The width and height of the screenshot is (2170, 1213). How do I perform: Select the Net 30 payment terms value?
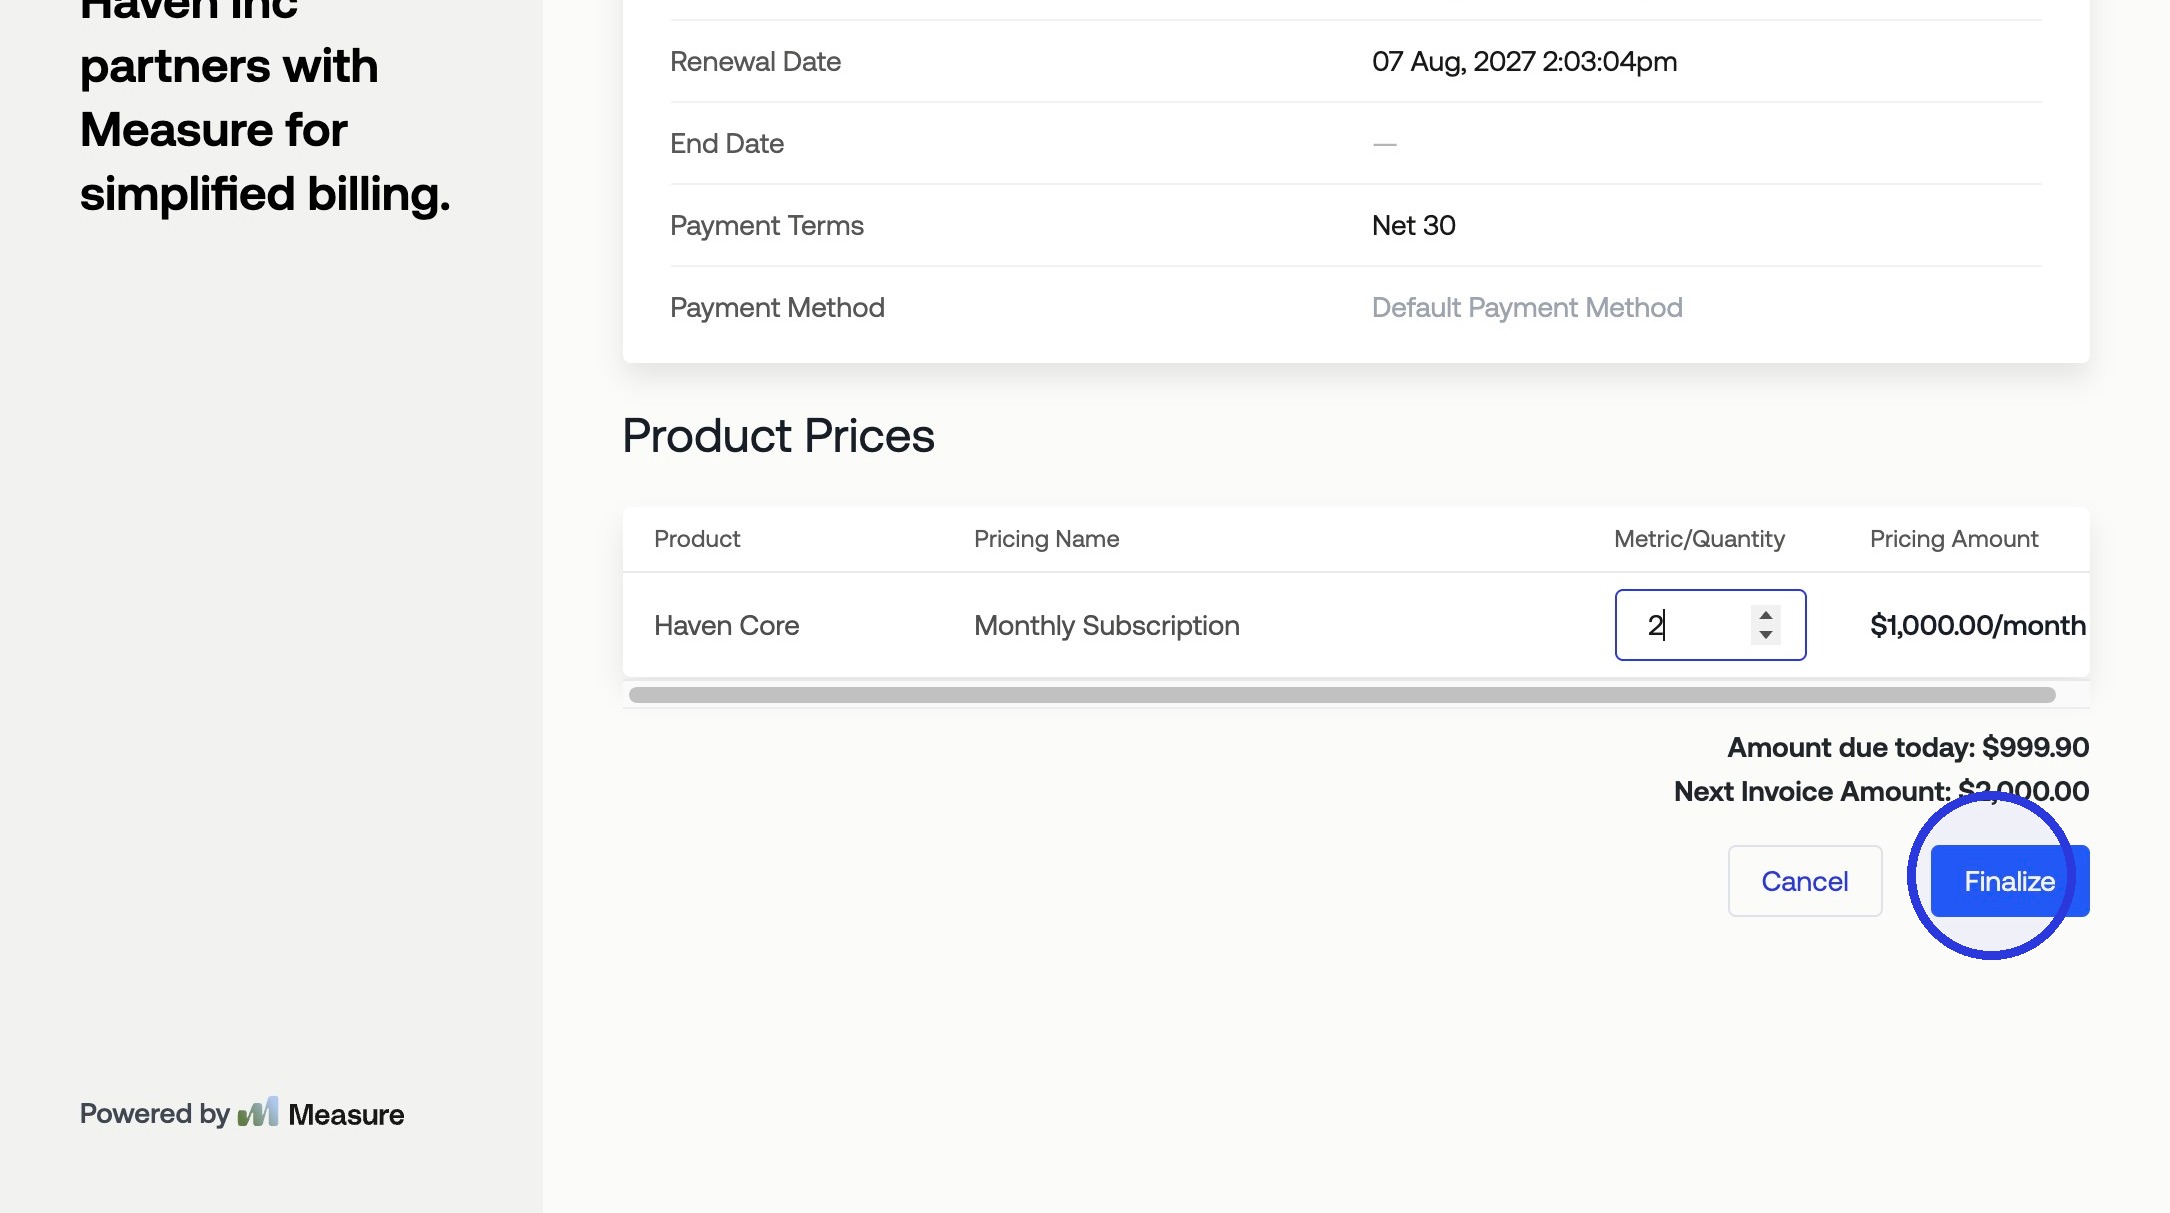[x=1414, y=225]
